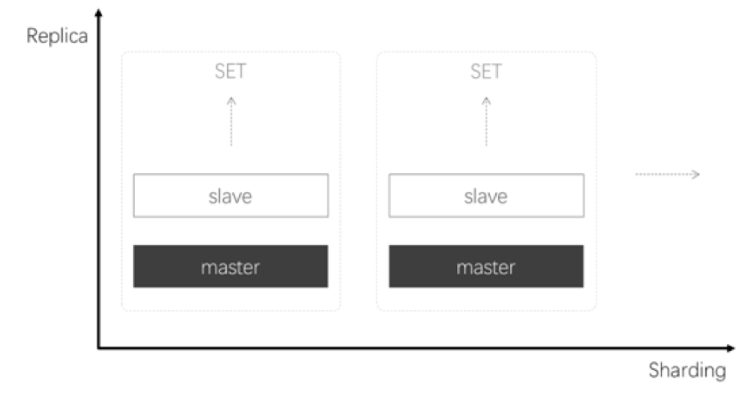Click the "Sharding" axis label
The width and height of the screenshot is (756, 402).
[686, 371]
